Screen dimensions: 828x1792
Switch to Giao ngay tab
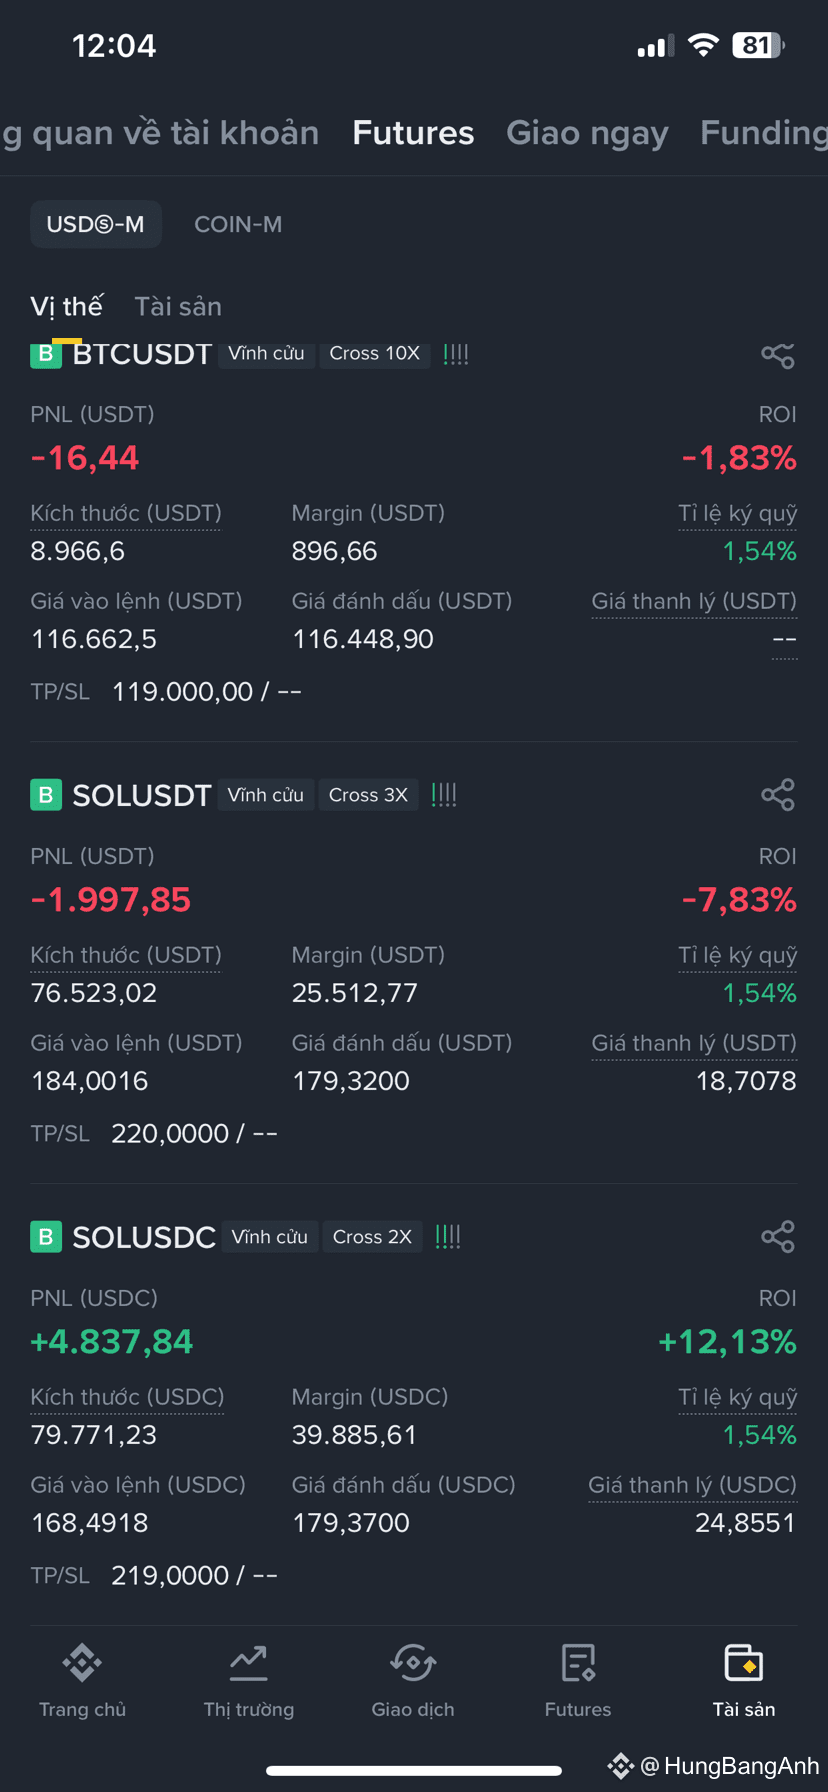coord(587,133)
